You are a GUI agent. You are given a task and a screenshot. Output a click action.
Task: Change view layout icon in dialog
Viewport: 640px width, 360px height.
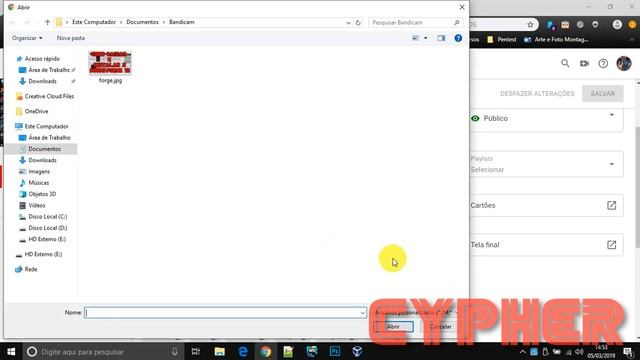[416, 38]
